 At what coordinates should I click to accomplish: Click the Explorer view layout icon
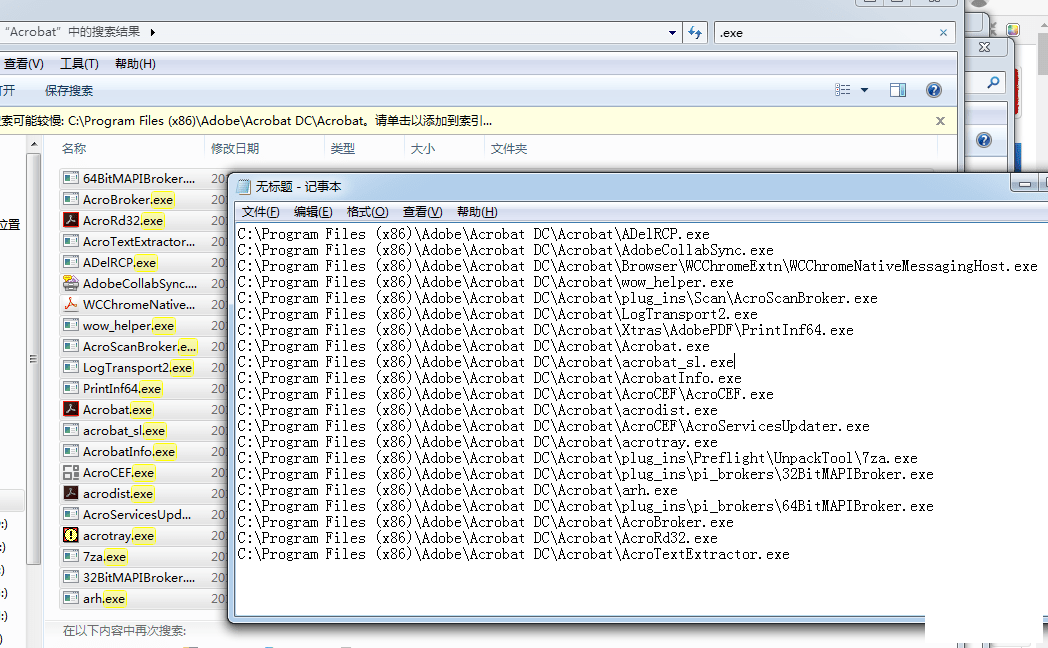(843, 90)
